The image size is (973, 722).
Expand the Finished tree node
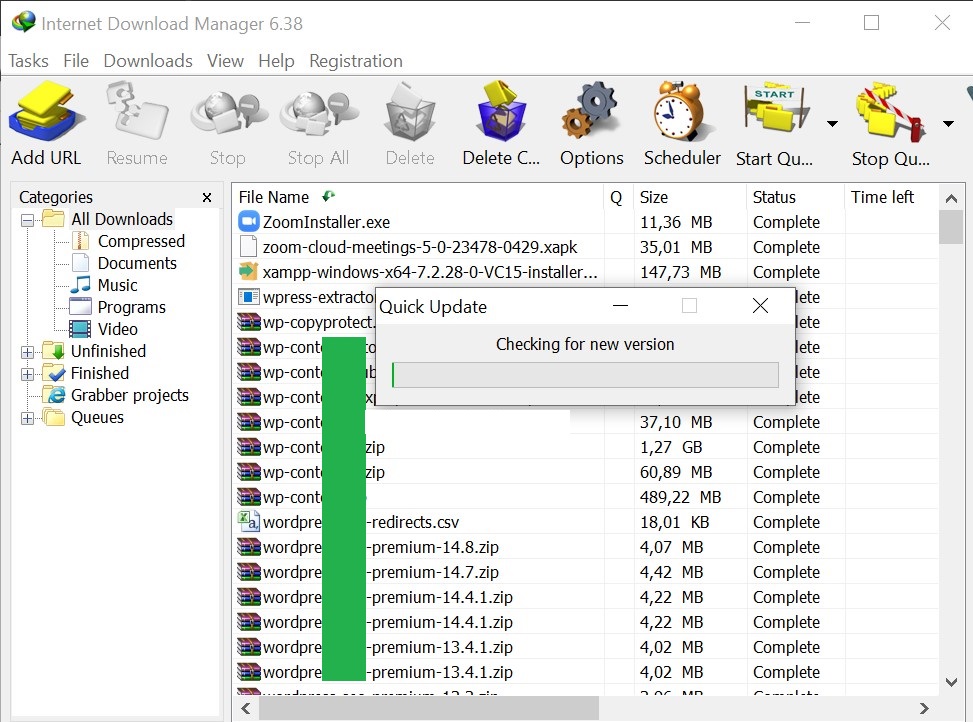pyautogui.click(x=27, y=375)
